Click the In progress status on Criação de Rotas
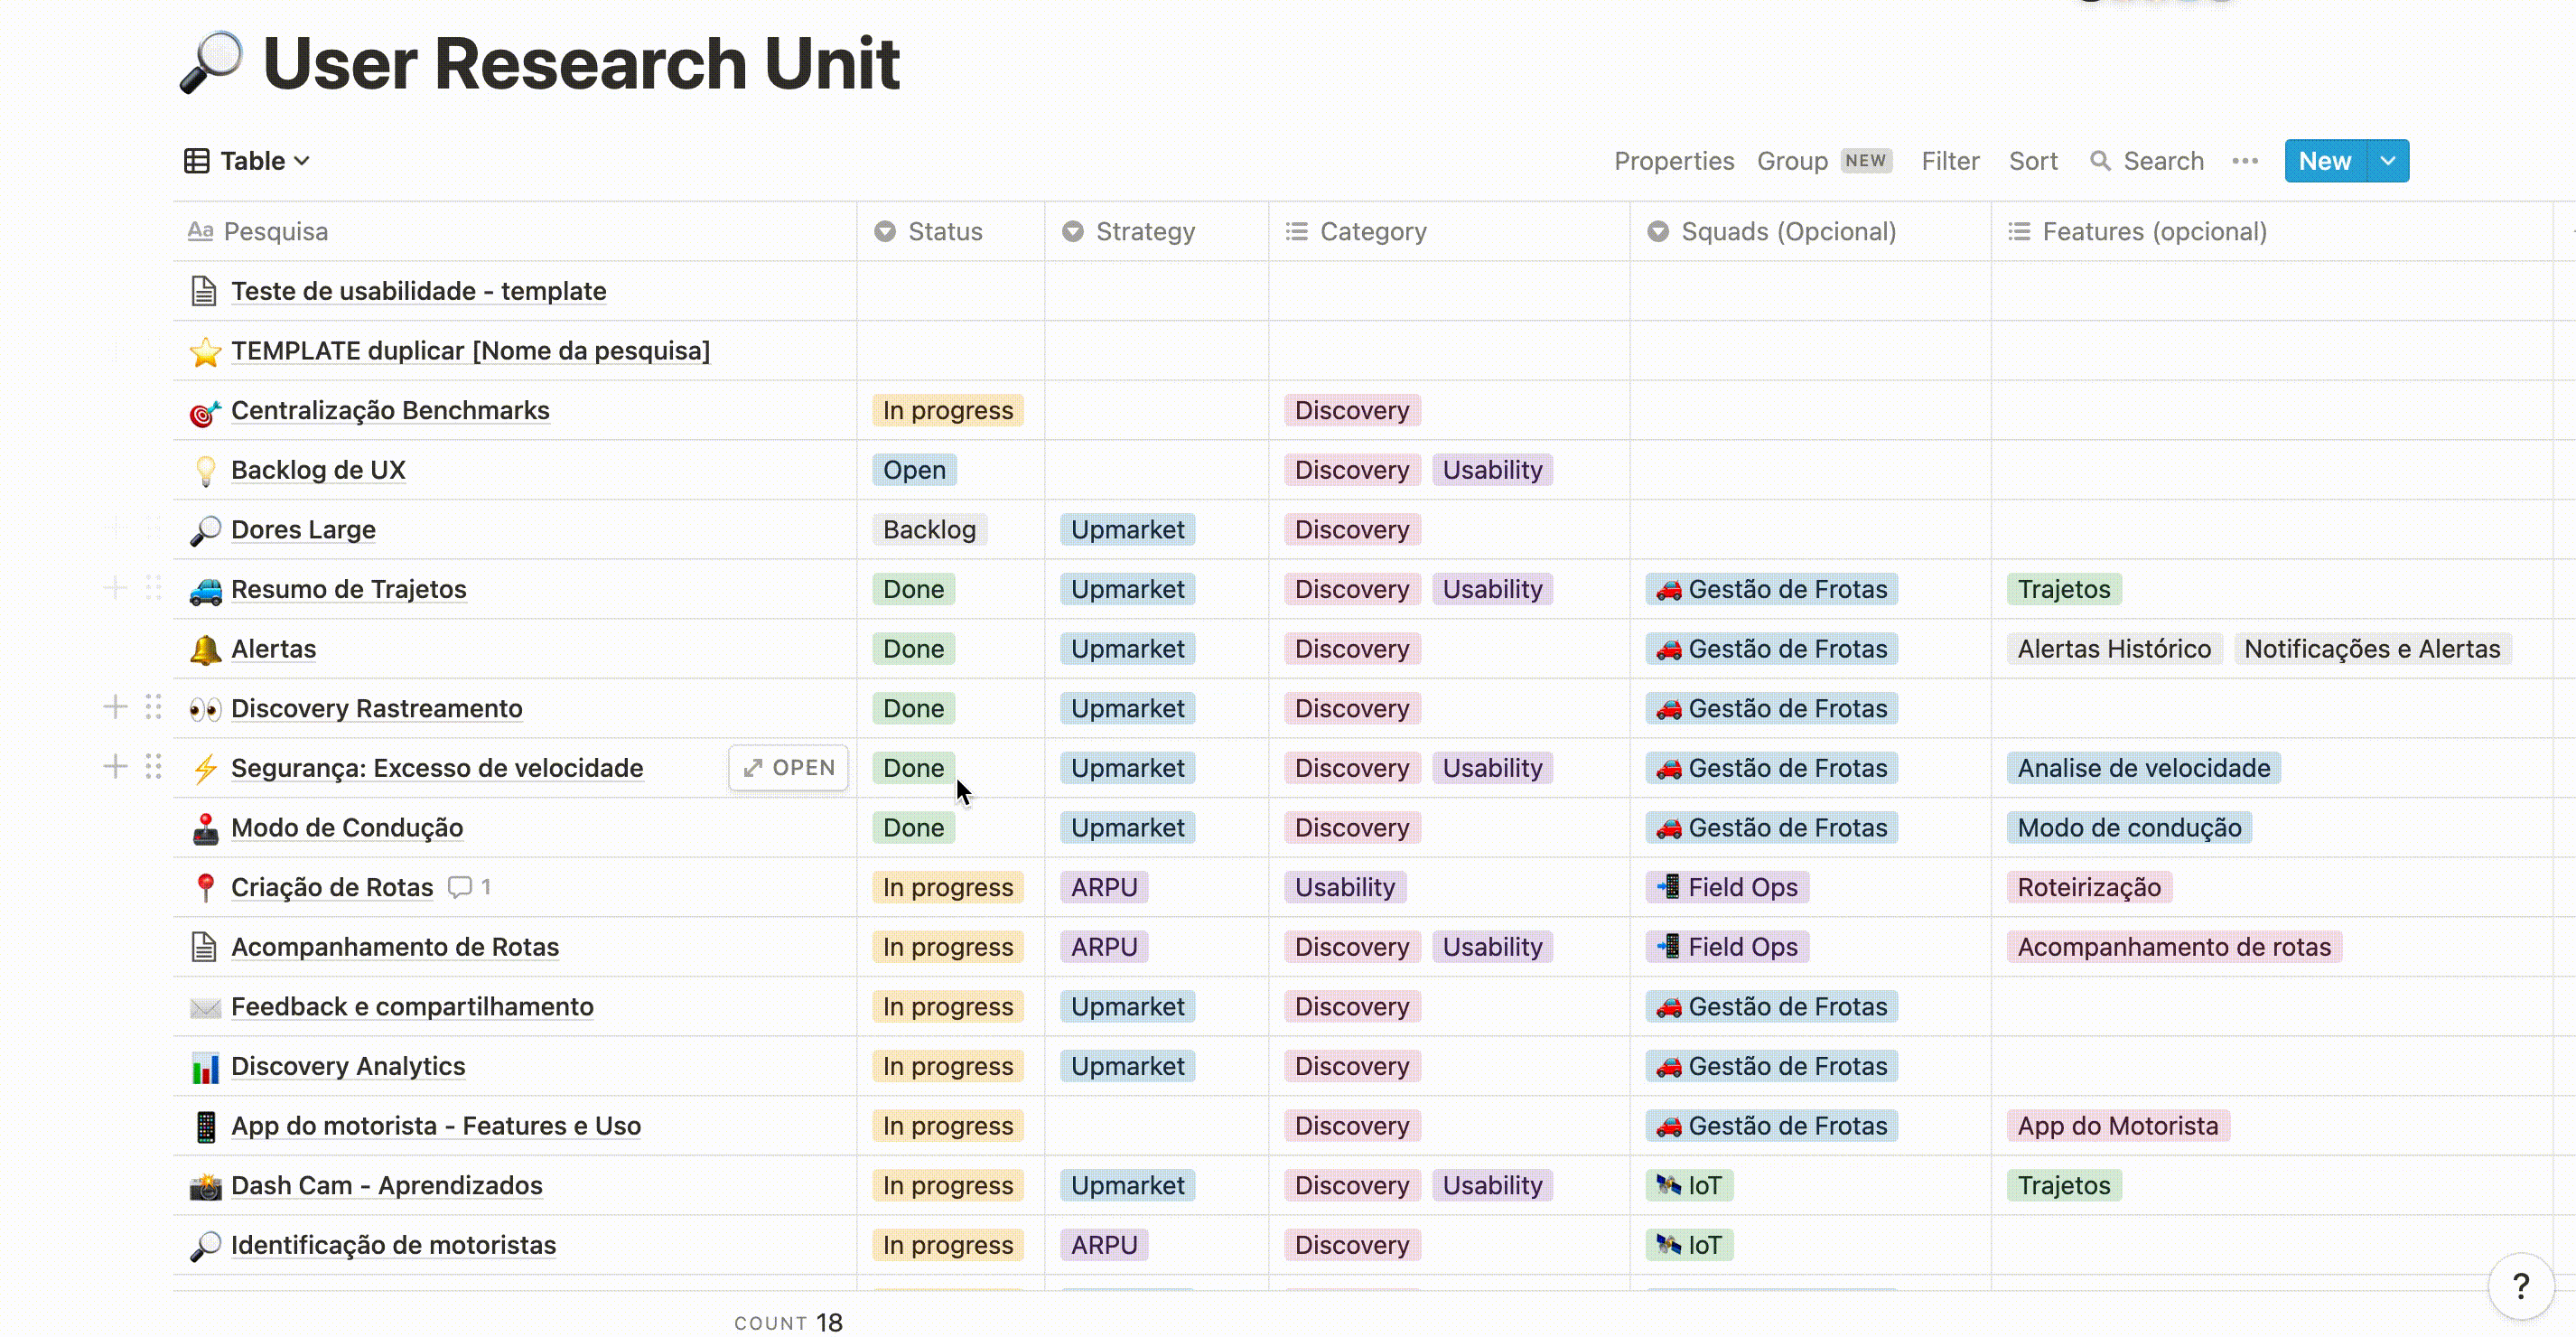Screen dimensions: 2576x1337 click(x=947, y=885)
